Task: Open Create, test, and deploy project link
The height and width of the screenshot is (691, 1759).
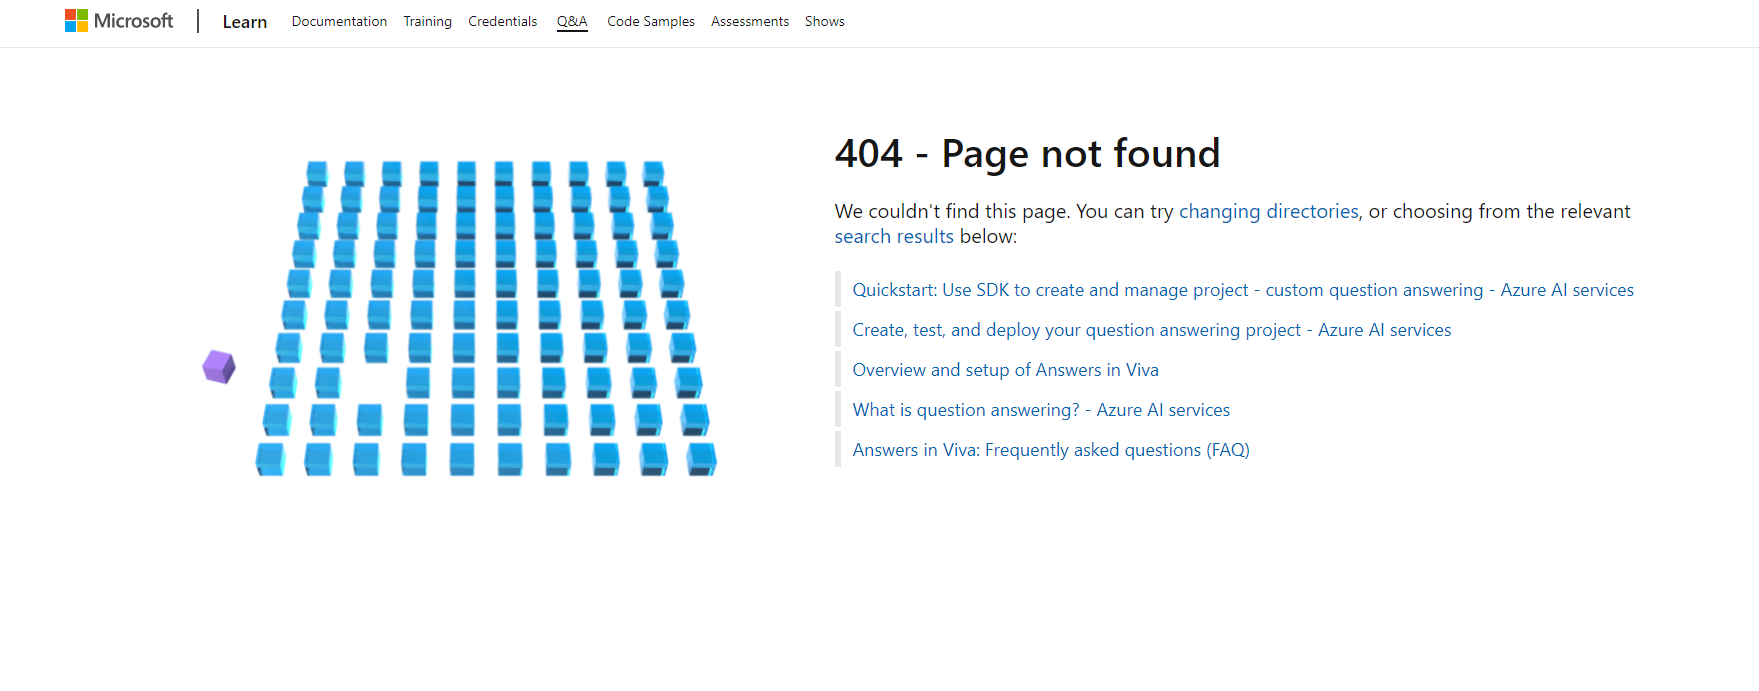Action: pyautogui.click(x=1152, y=330)
